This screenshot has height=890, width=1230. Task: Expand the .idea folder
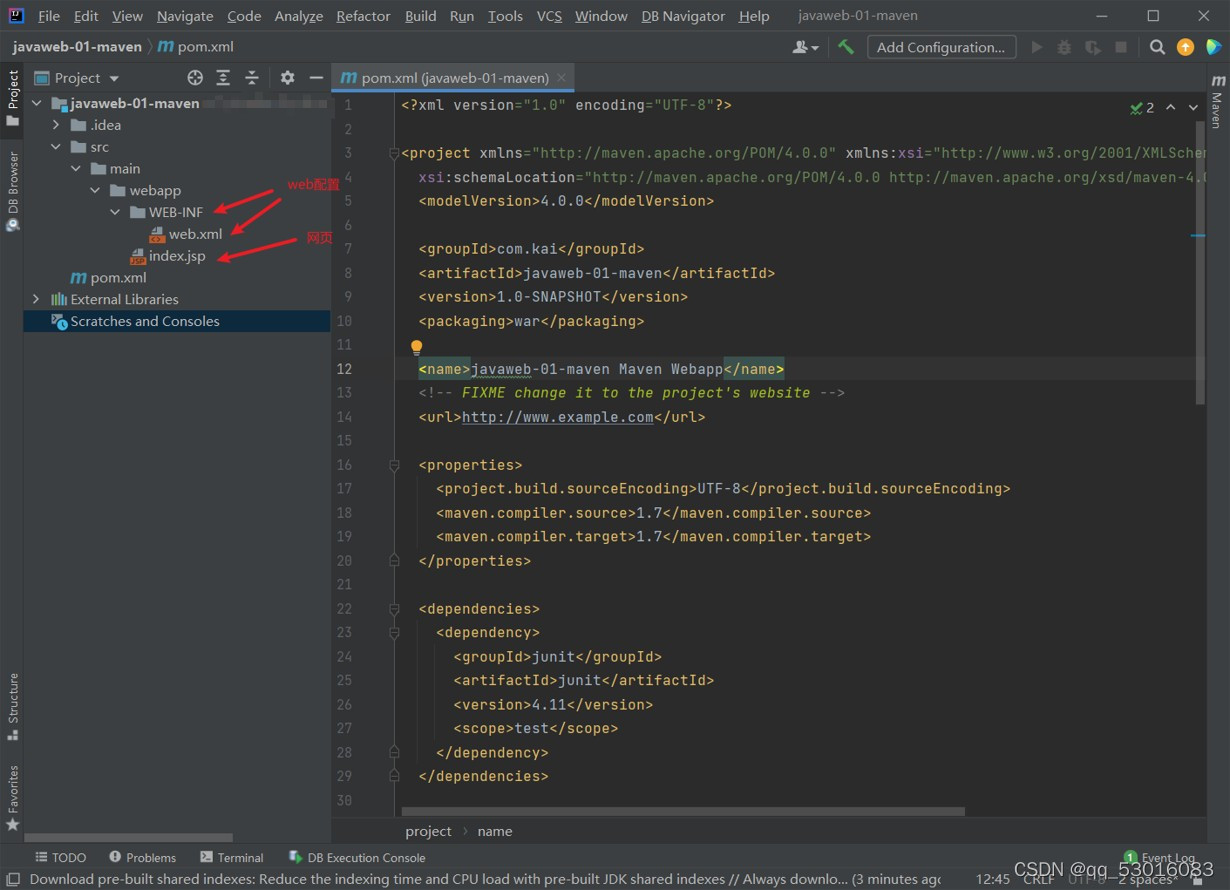click(x=57, y=125)
